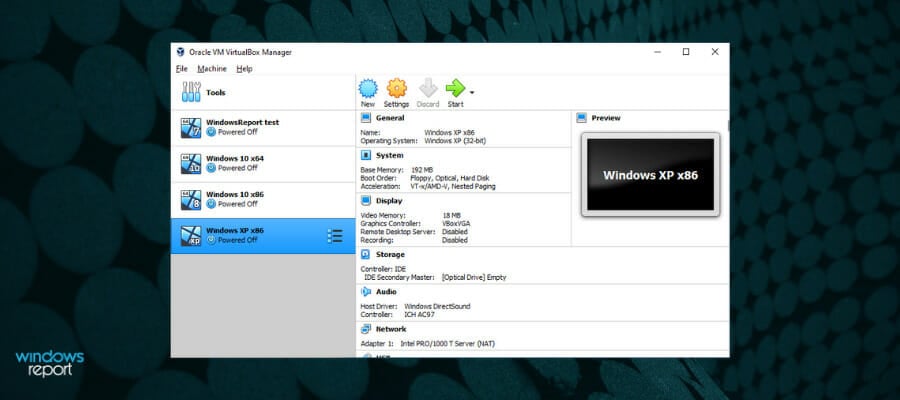Click the Video Memory 18 MB value
This screenshot has width=900, height=400.
[x=451, y=215]
